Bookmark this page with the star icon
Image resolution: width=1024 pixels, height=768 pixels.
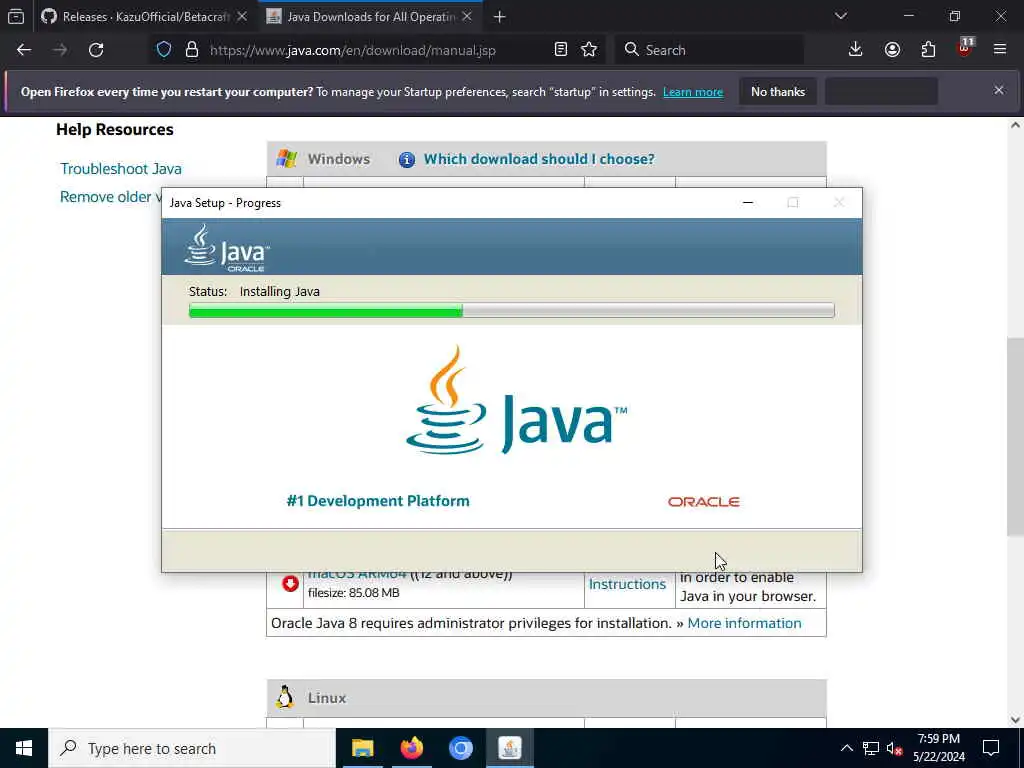589,50
